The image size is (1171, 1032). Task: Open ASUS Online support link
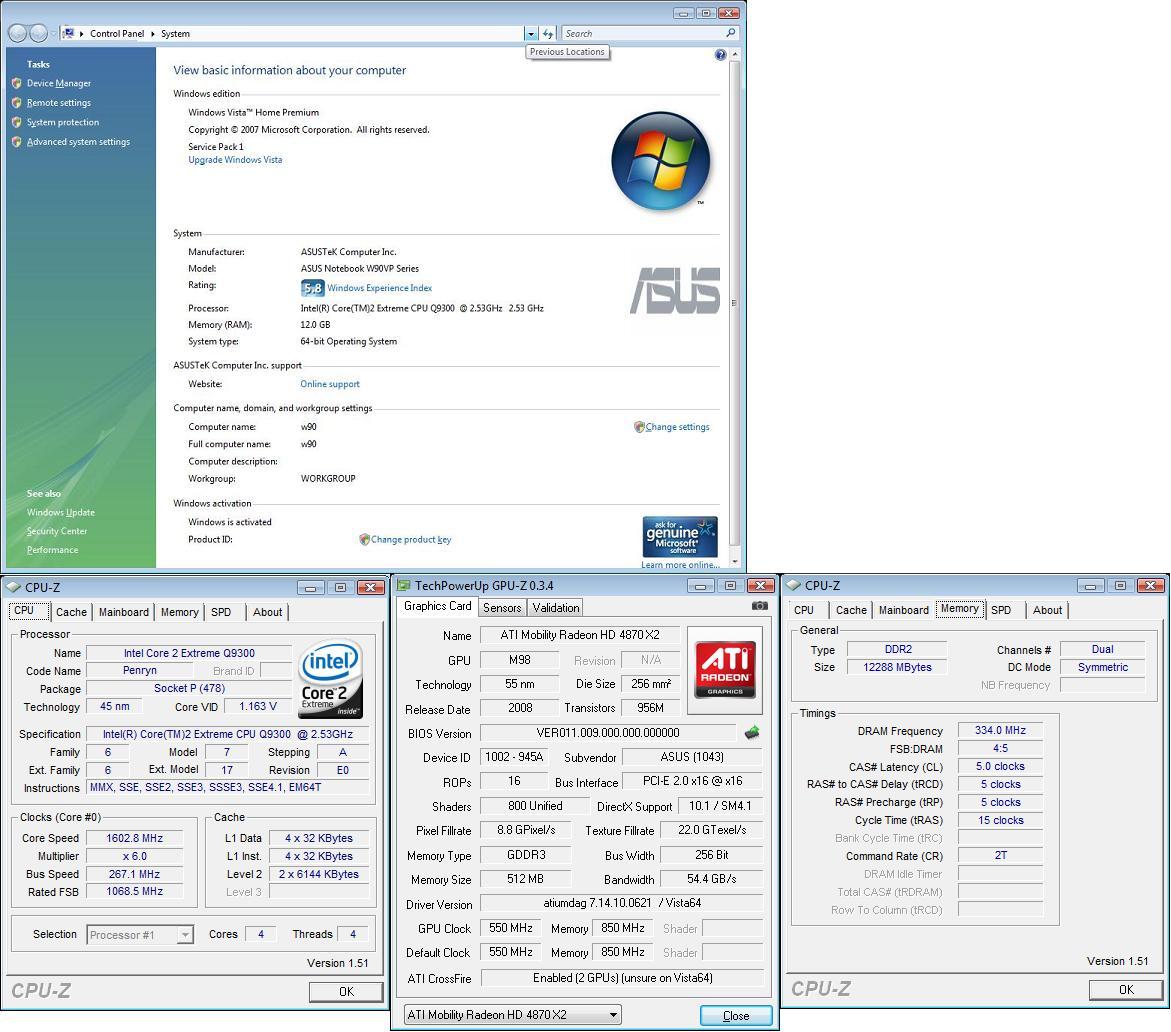pos(329,384)
